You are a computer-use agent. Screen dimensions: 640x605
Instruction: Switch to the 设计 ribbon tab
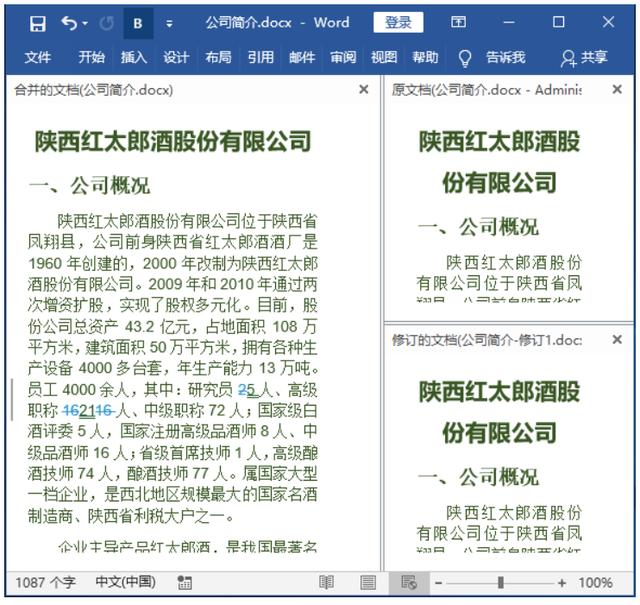[176, 57]
